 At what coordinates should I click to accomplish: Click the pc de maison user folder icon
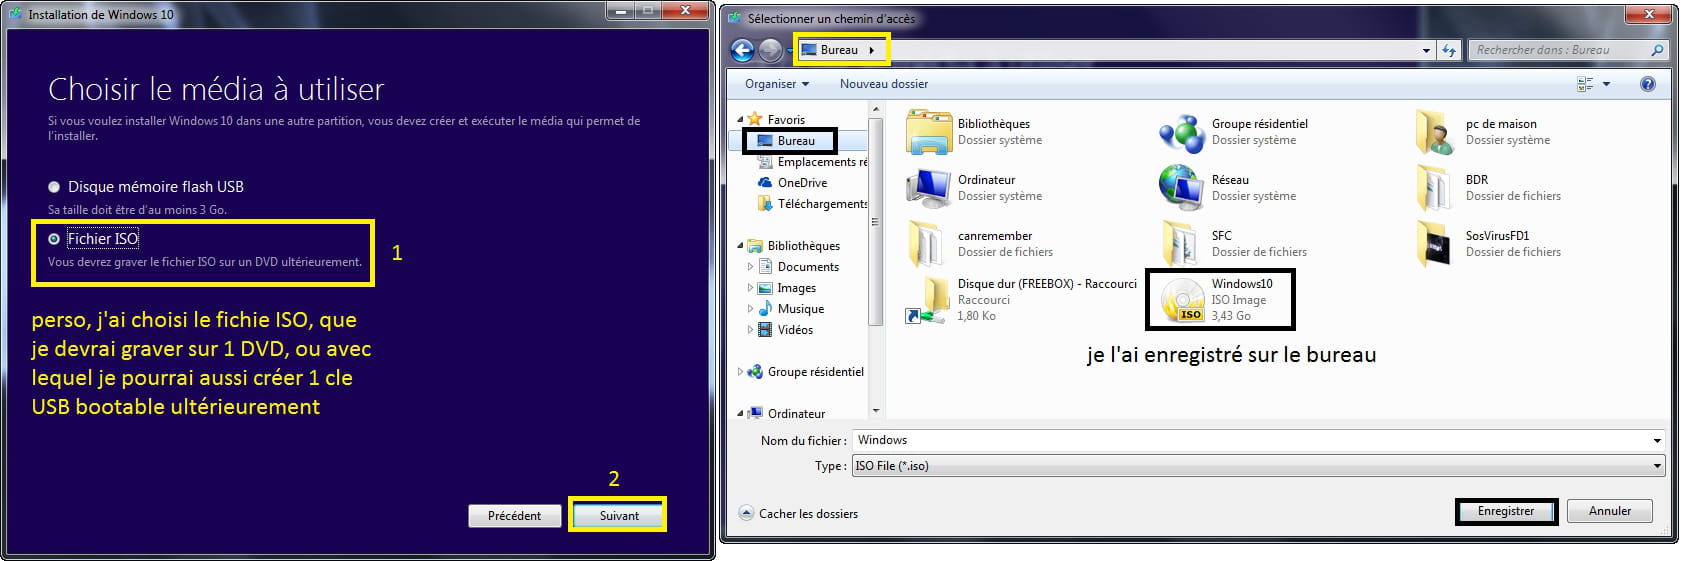click(x=1435, y=132)
